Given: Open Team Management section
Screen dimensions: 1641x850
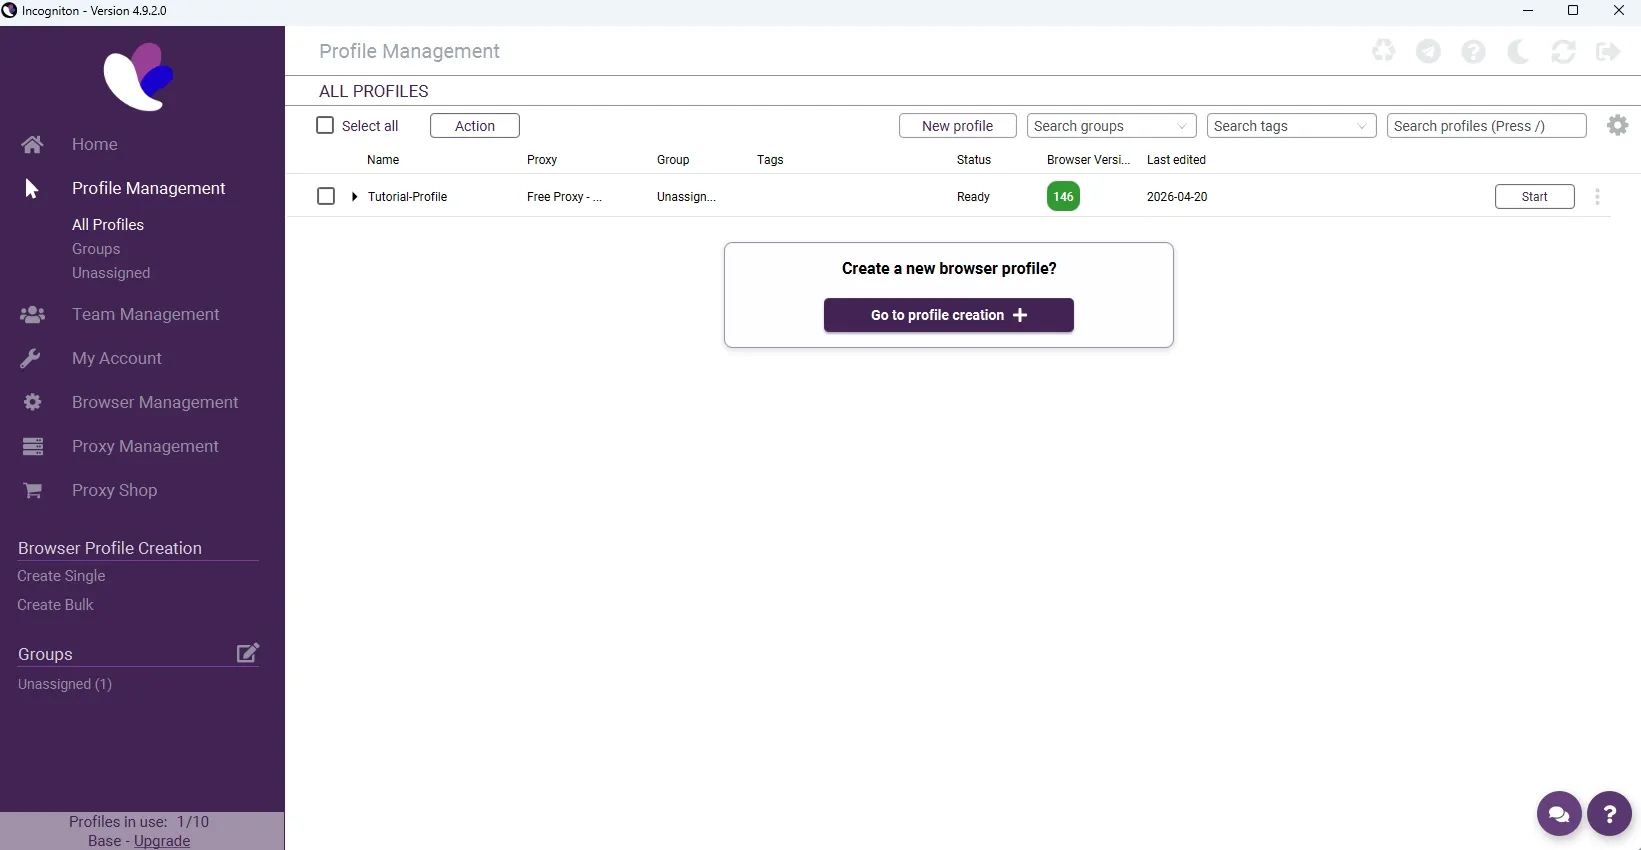Looking at the screenshot, I should 146,314.
